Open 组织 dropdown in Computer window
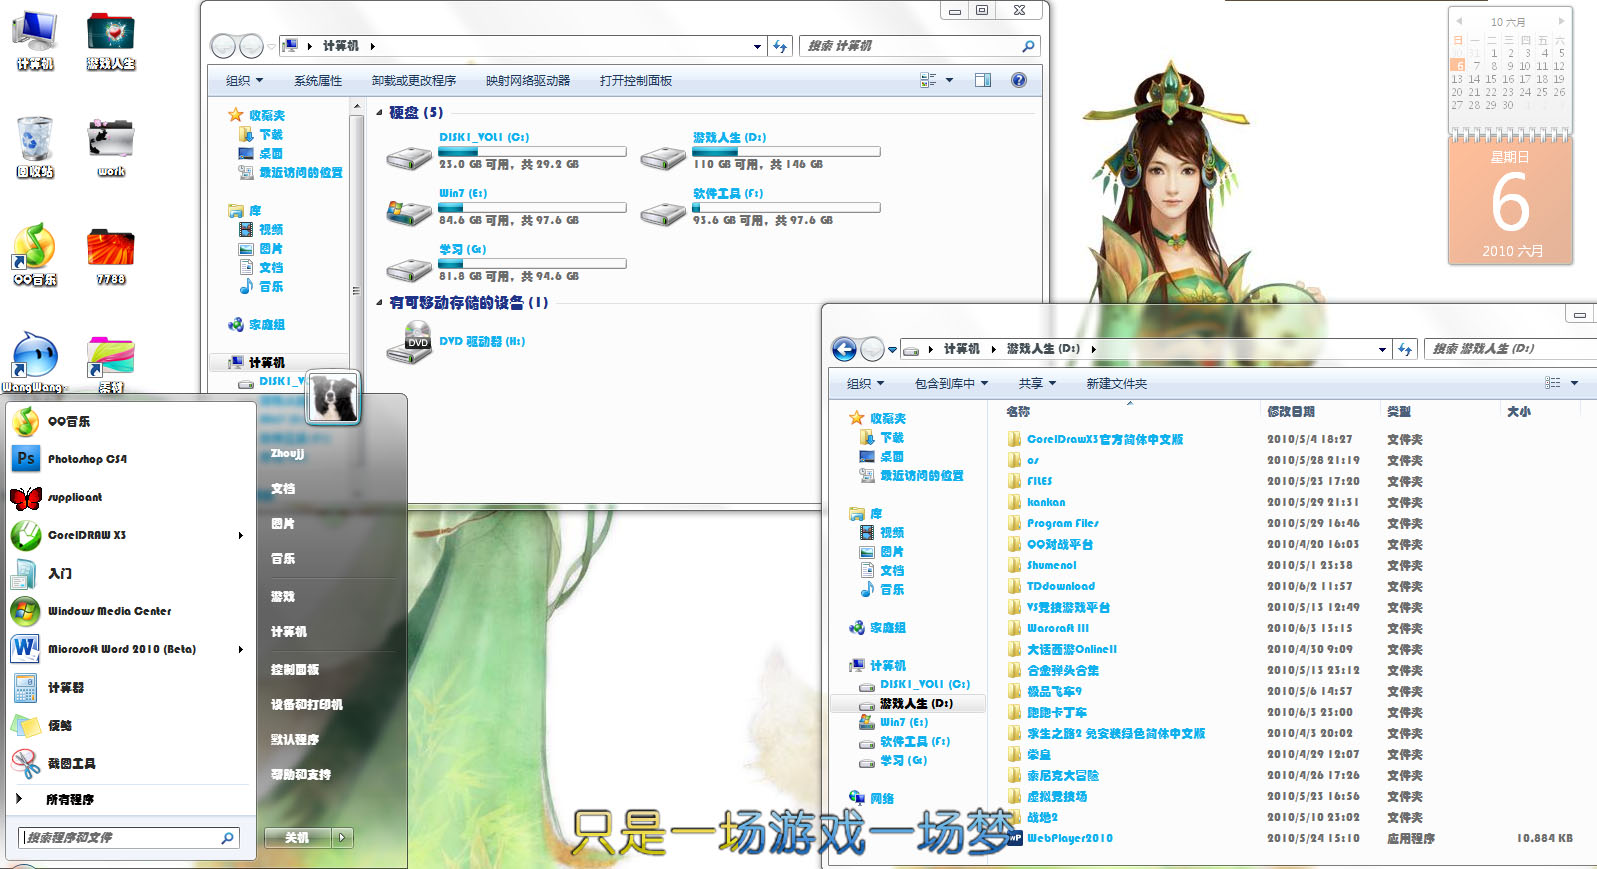 (x=244, y=80)
